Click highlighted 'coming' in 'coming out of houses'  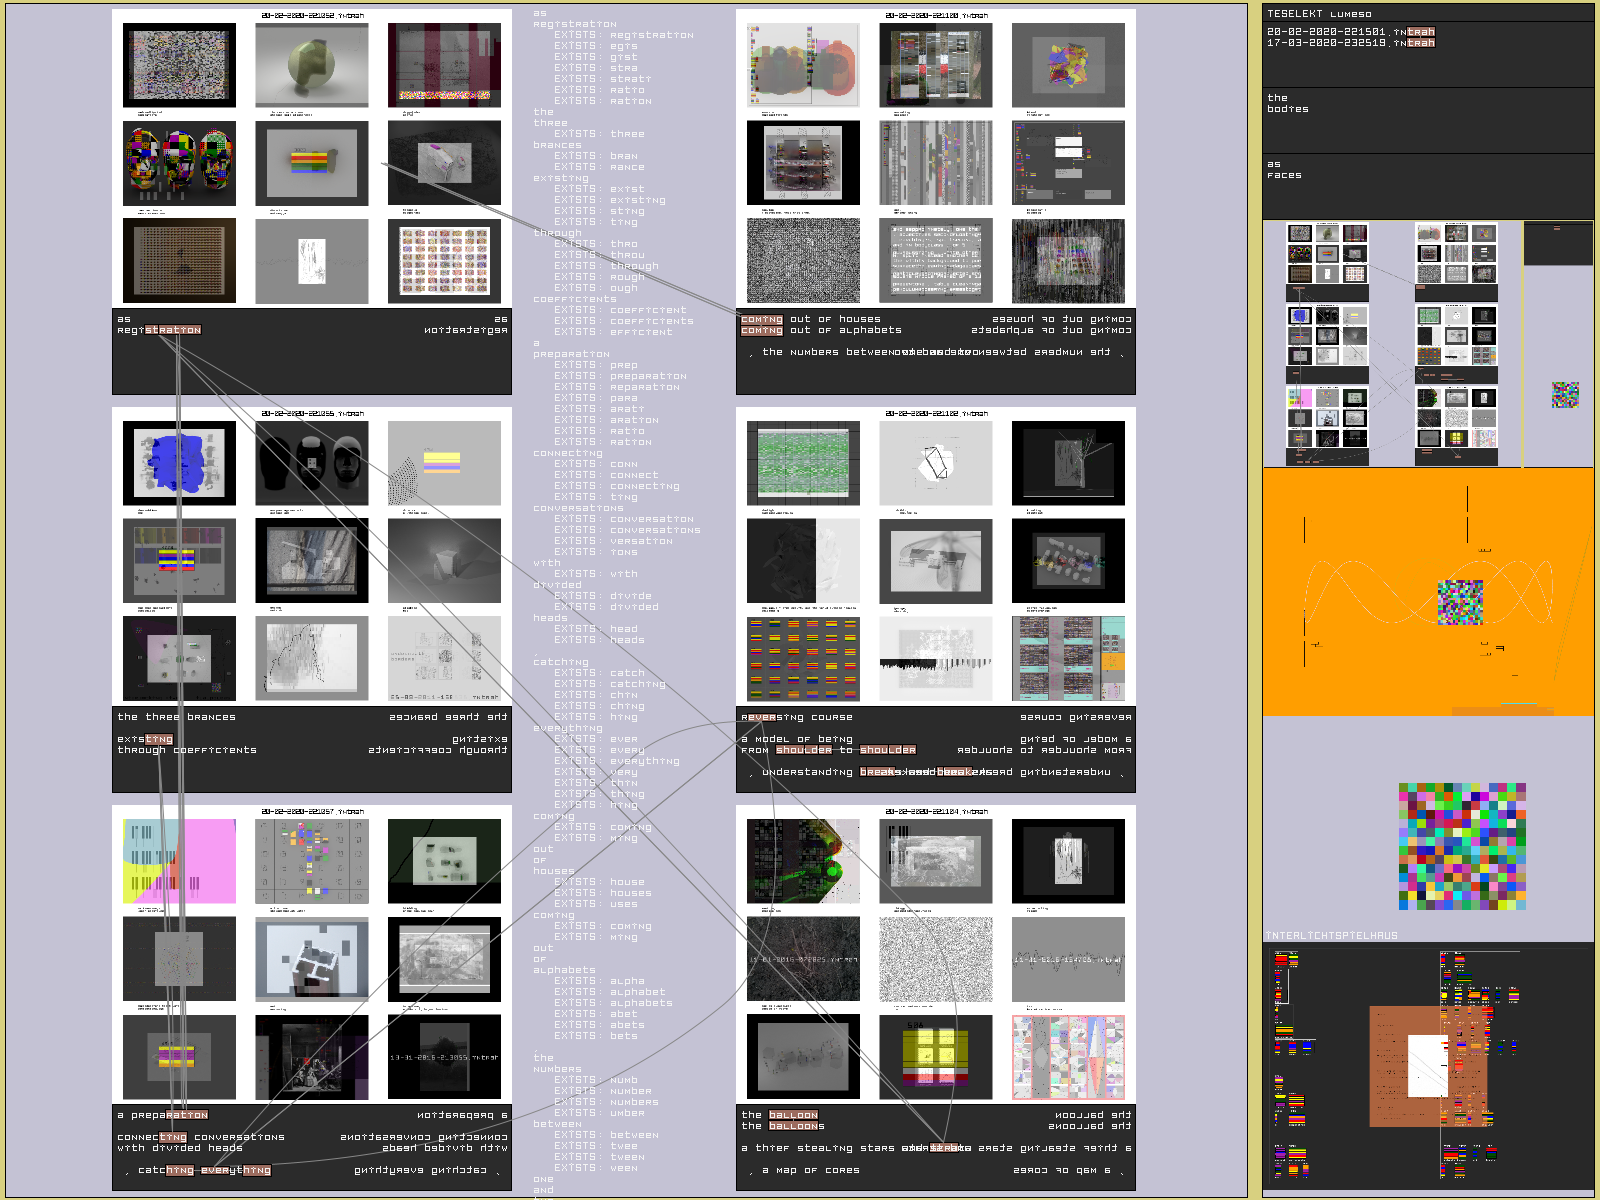pyautogui.click(x=761, y=320)
